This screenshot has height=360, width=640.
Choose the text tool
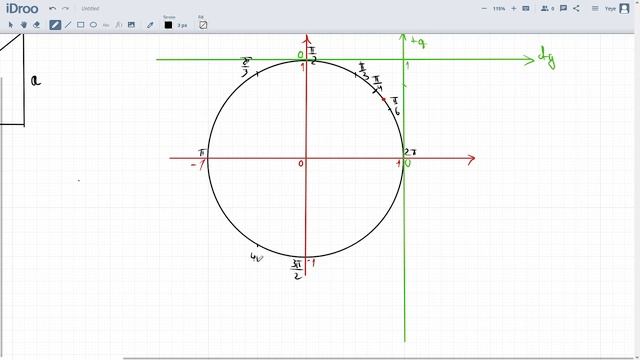click(106, 25)
